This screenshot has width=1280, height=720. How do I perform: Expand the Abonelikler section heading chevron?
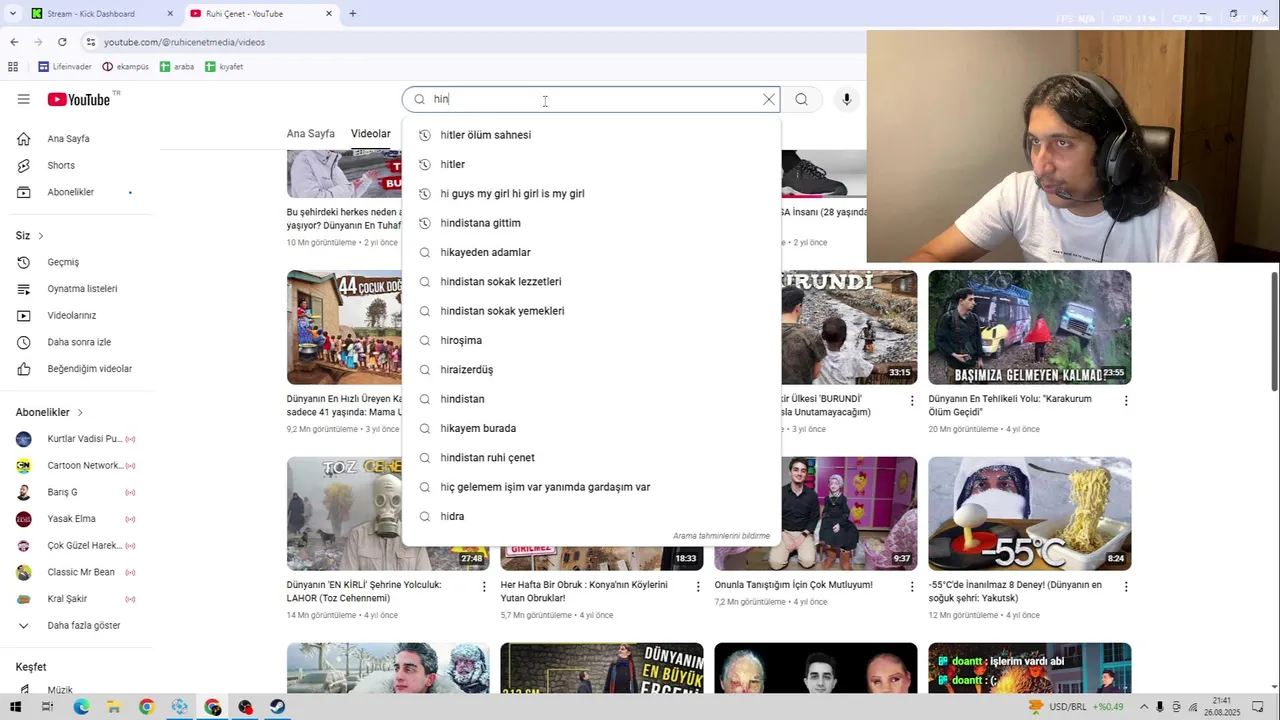point(80,412)
